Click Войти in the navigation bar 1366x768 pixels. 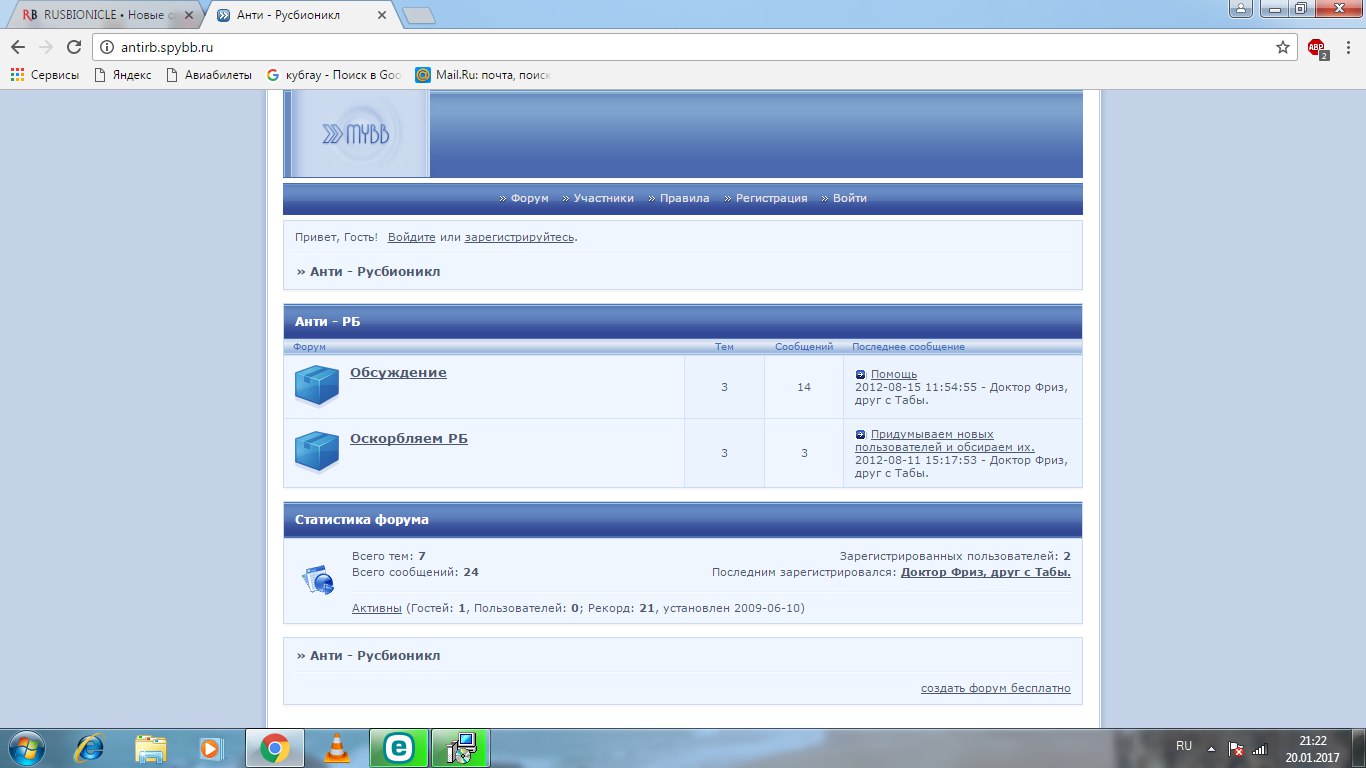pos(850,198)
